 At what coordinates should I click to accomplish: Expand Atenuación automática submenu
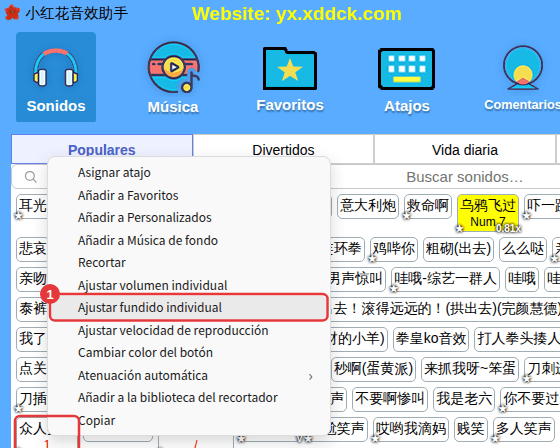point(189,375)
